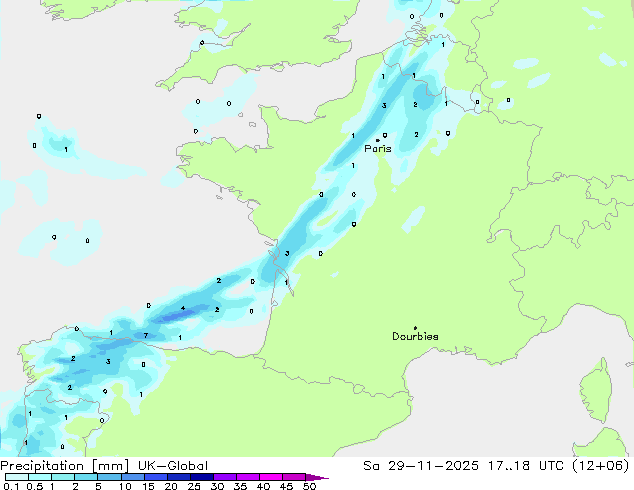The image size is (634, 490).
Task: Click the legend value '25'
Action: [x=194, y=486]
